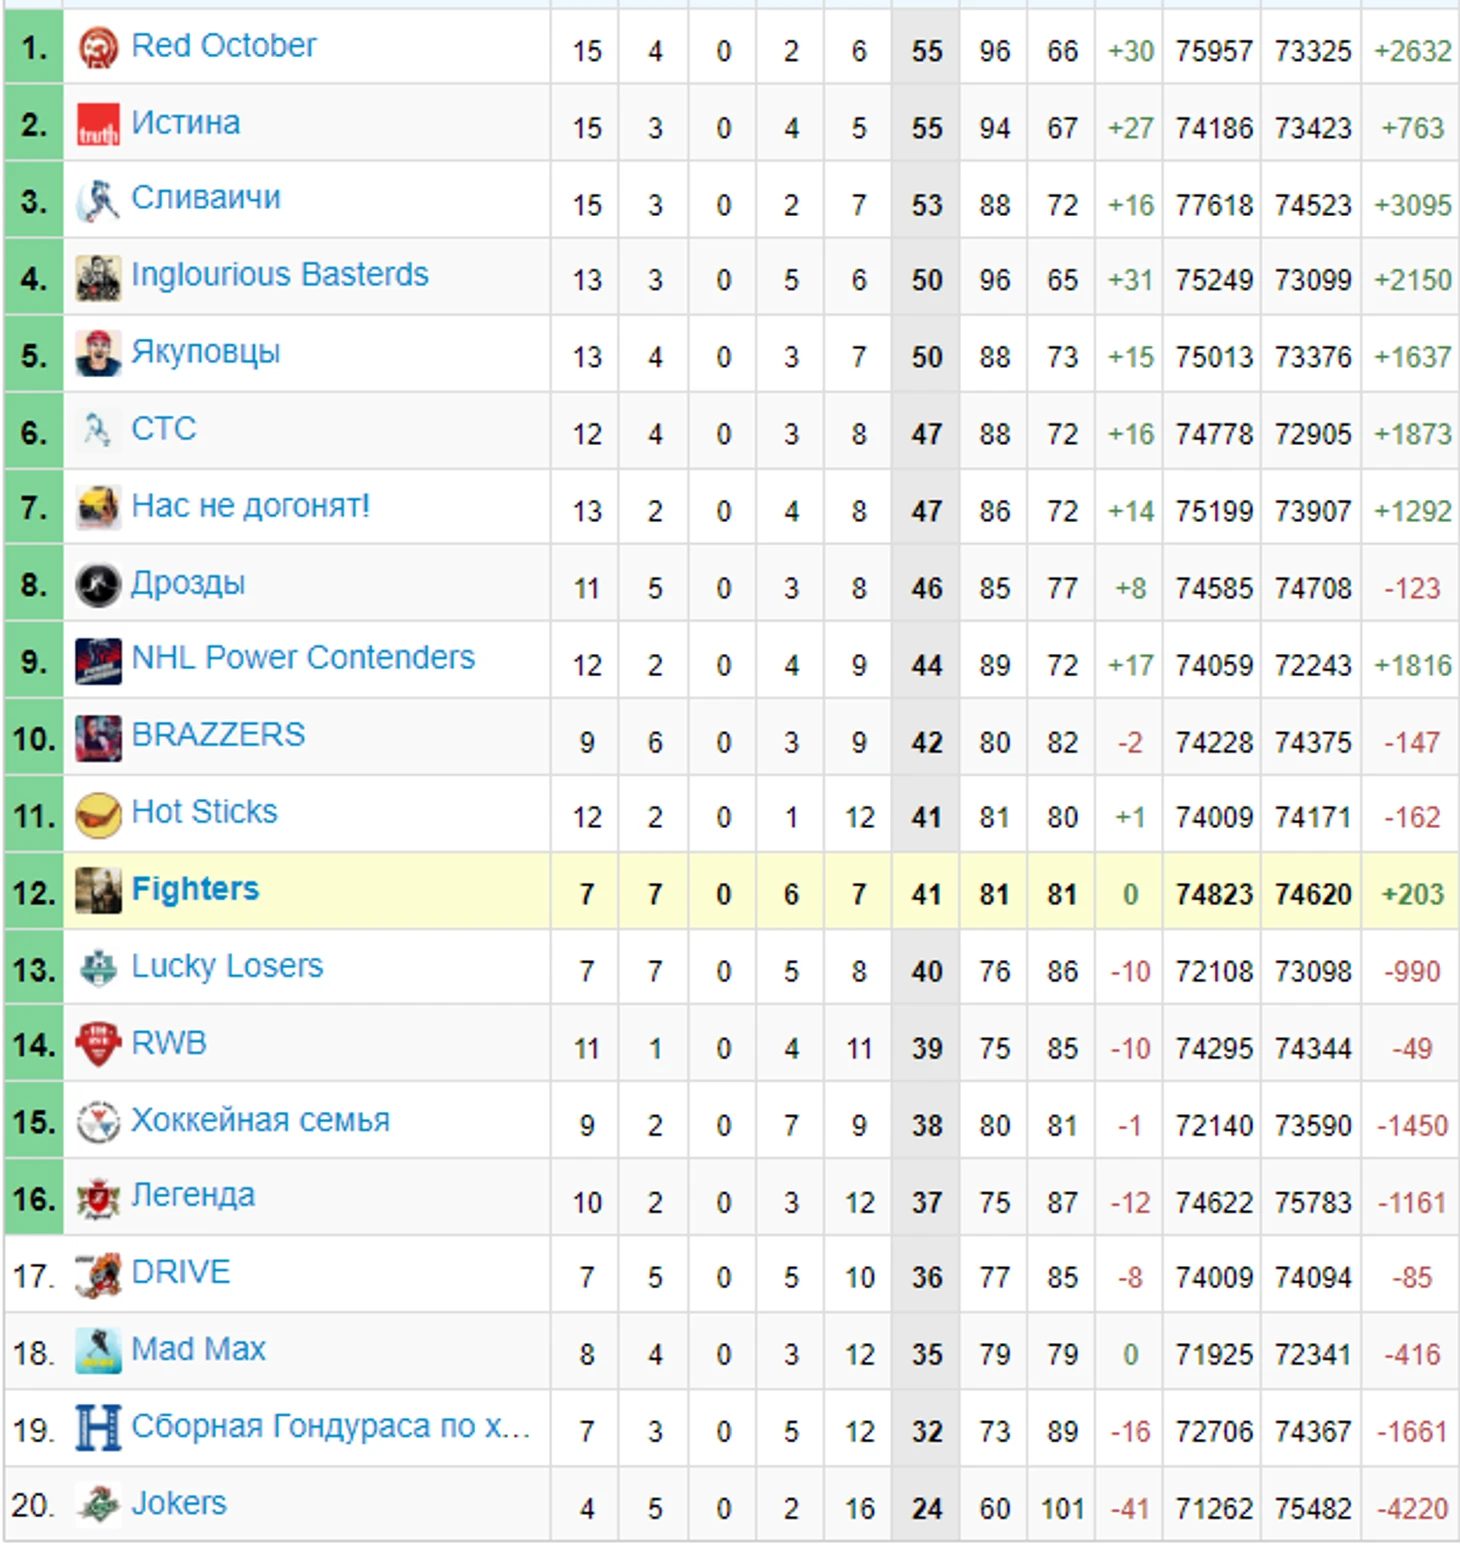1460x1549 pixels.
Task: Open the Lucky Losers team link
Action: coord(227,966)
